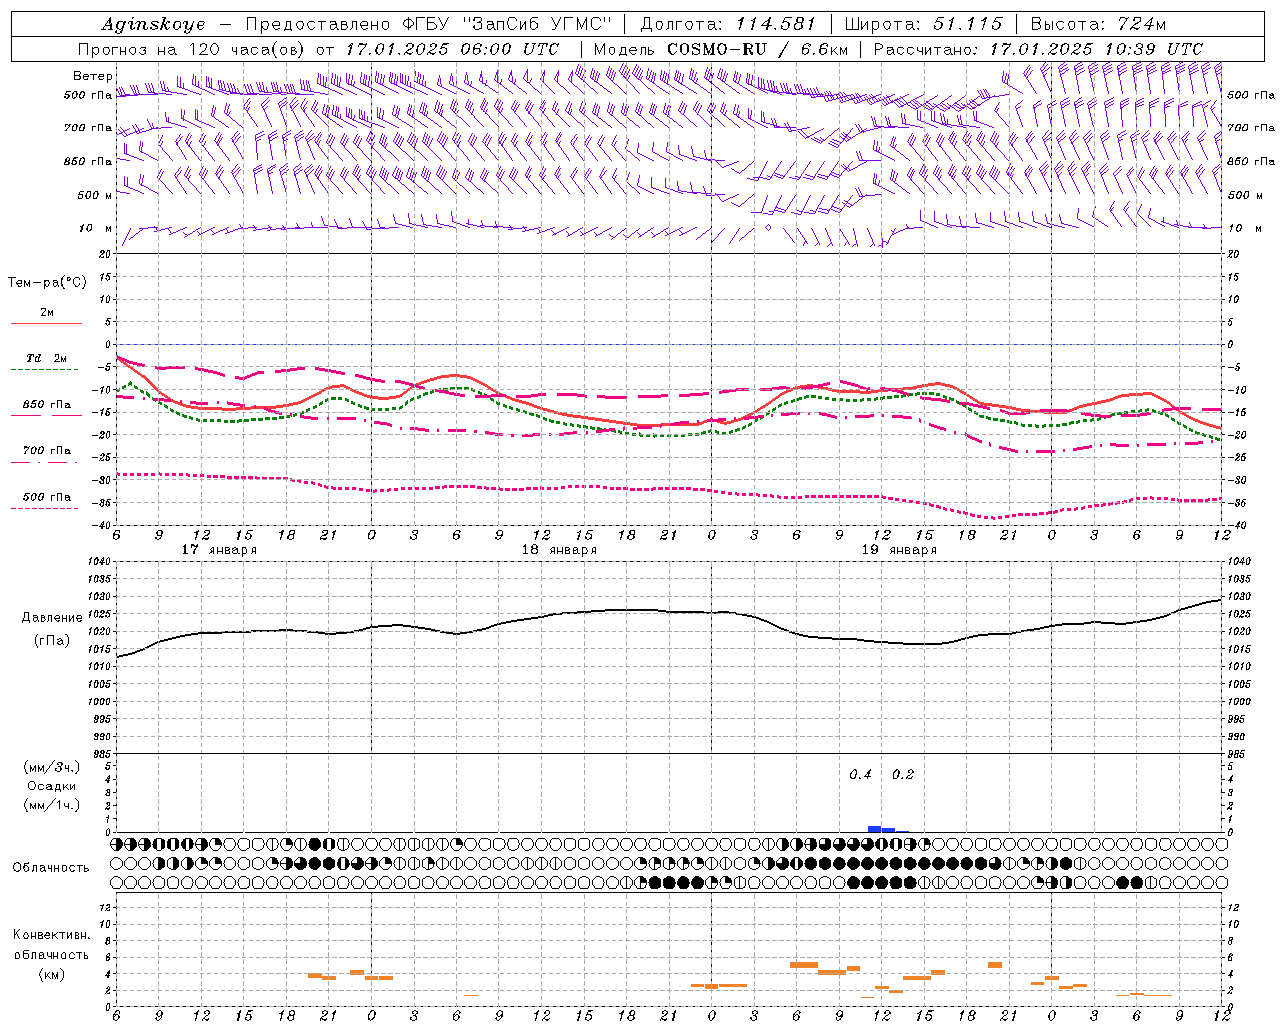This screenshot has height=1024, width=1280.
Task: Select the 'Облачность' cloud cover label
Action: click(50, 867)
